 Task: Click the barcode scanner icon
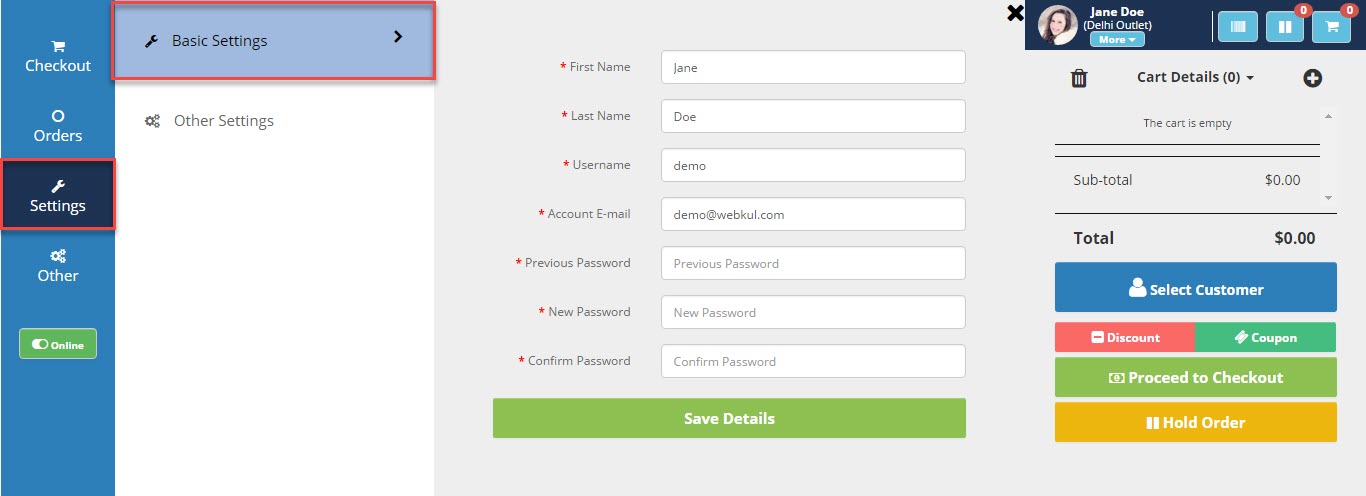[x=1237, y=27]
